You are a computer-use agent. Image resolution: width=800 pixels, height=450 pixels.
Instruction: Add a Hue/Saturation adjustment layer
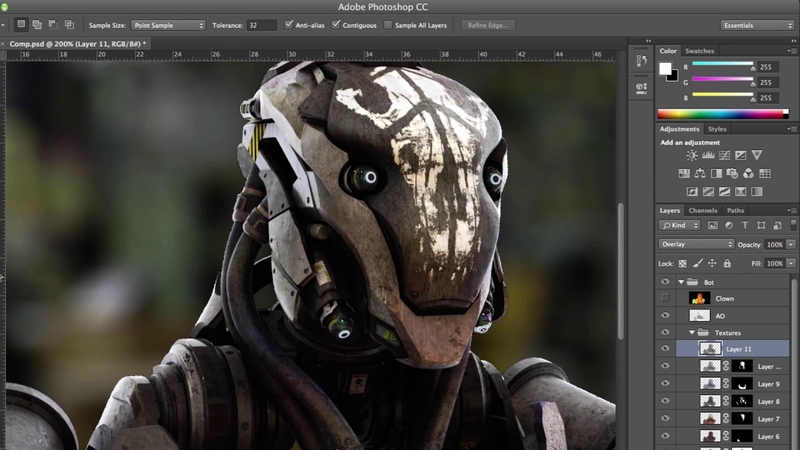pyautogui.click(x=684, y=173)
